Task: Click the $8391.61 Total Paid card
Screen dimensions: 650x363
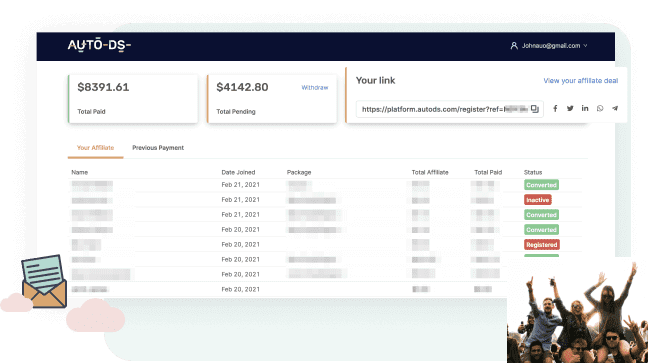Action: point(133,99)
